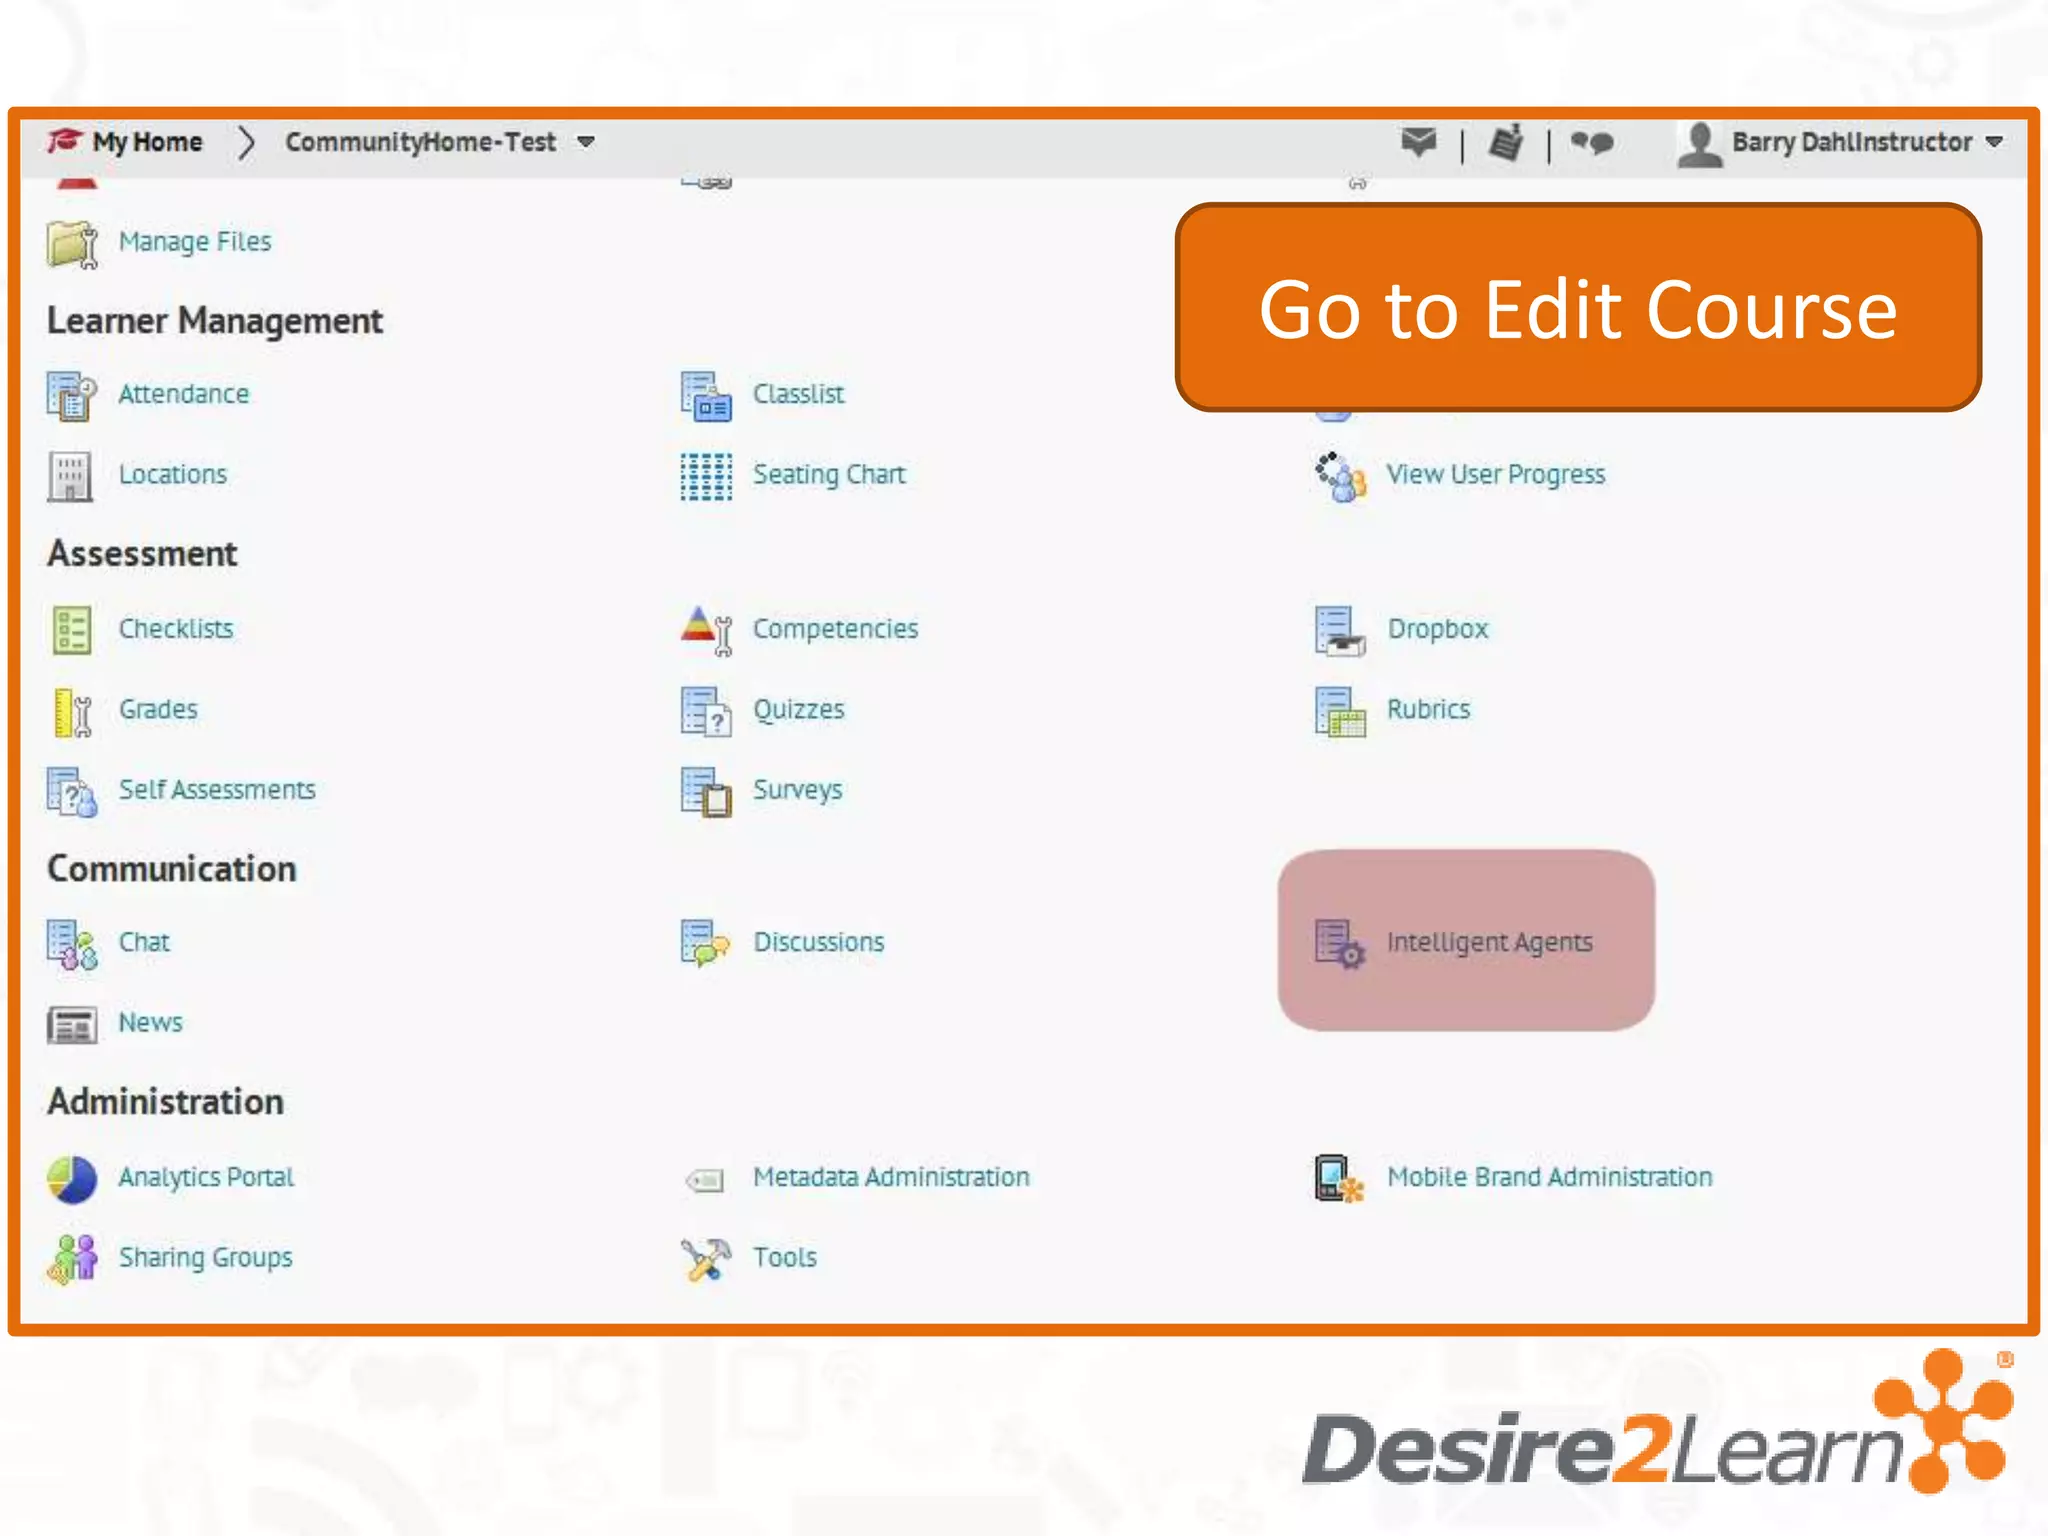The height and width of the screenshot is (1536, 2048).
Task: Click the Analytics Portal pie chart icon
Action: coord(72,1179)
